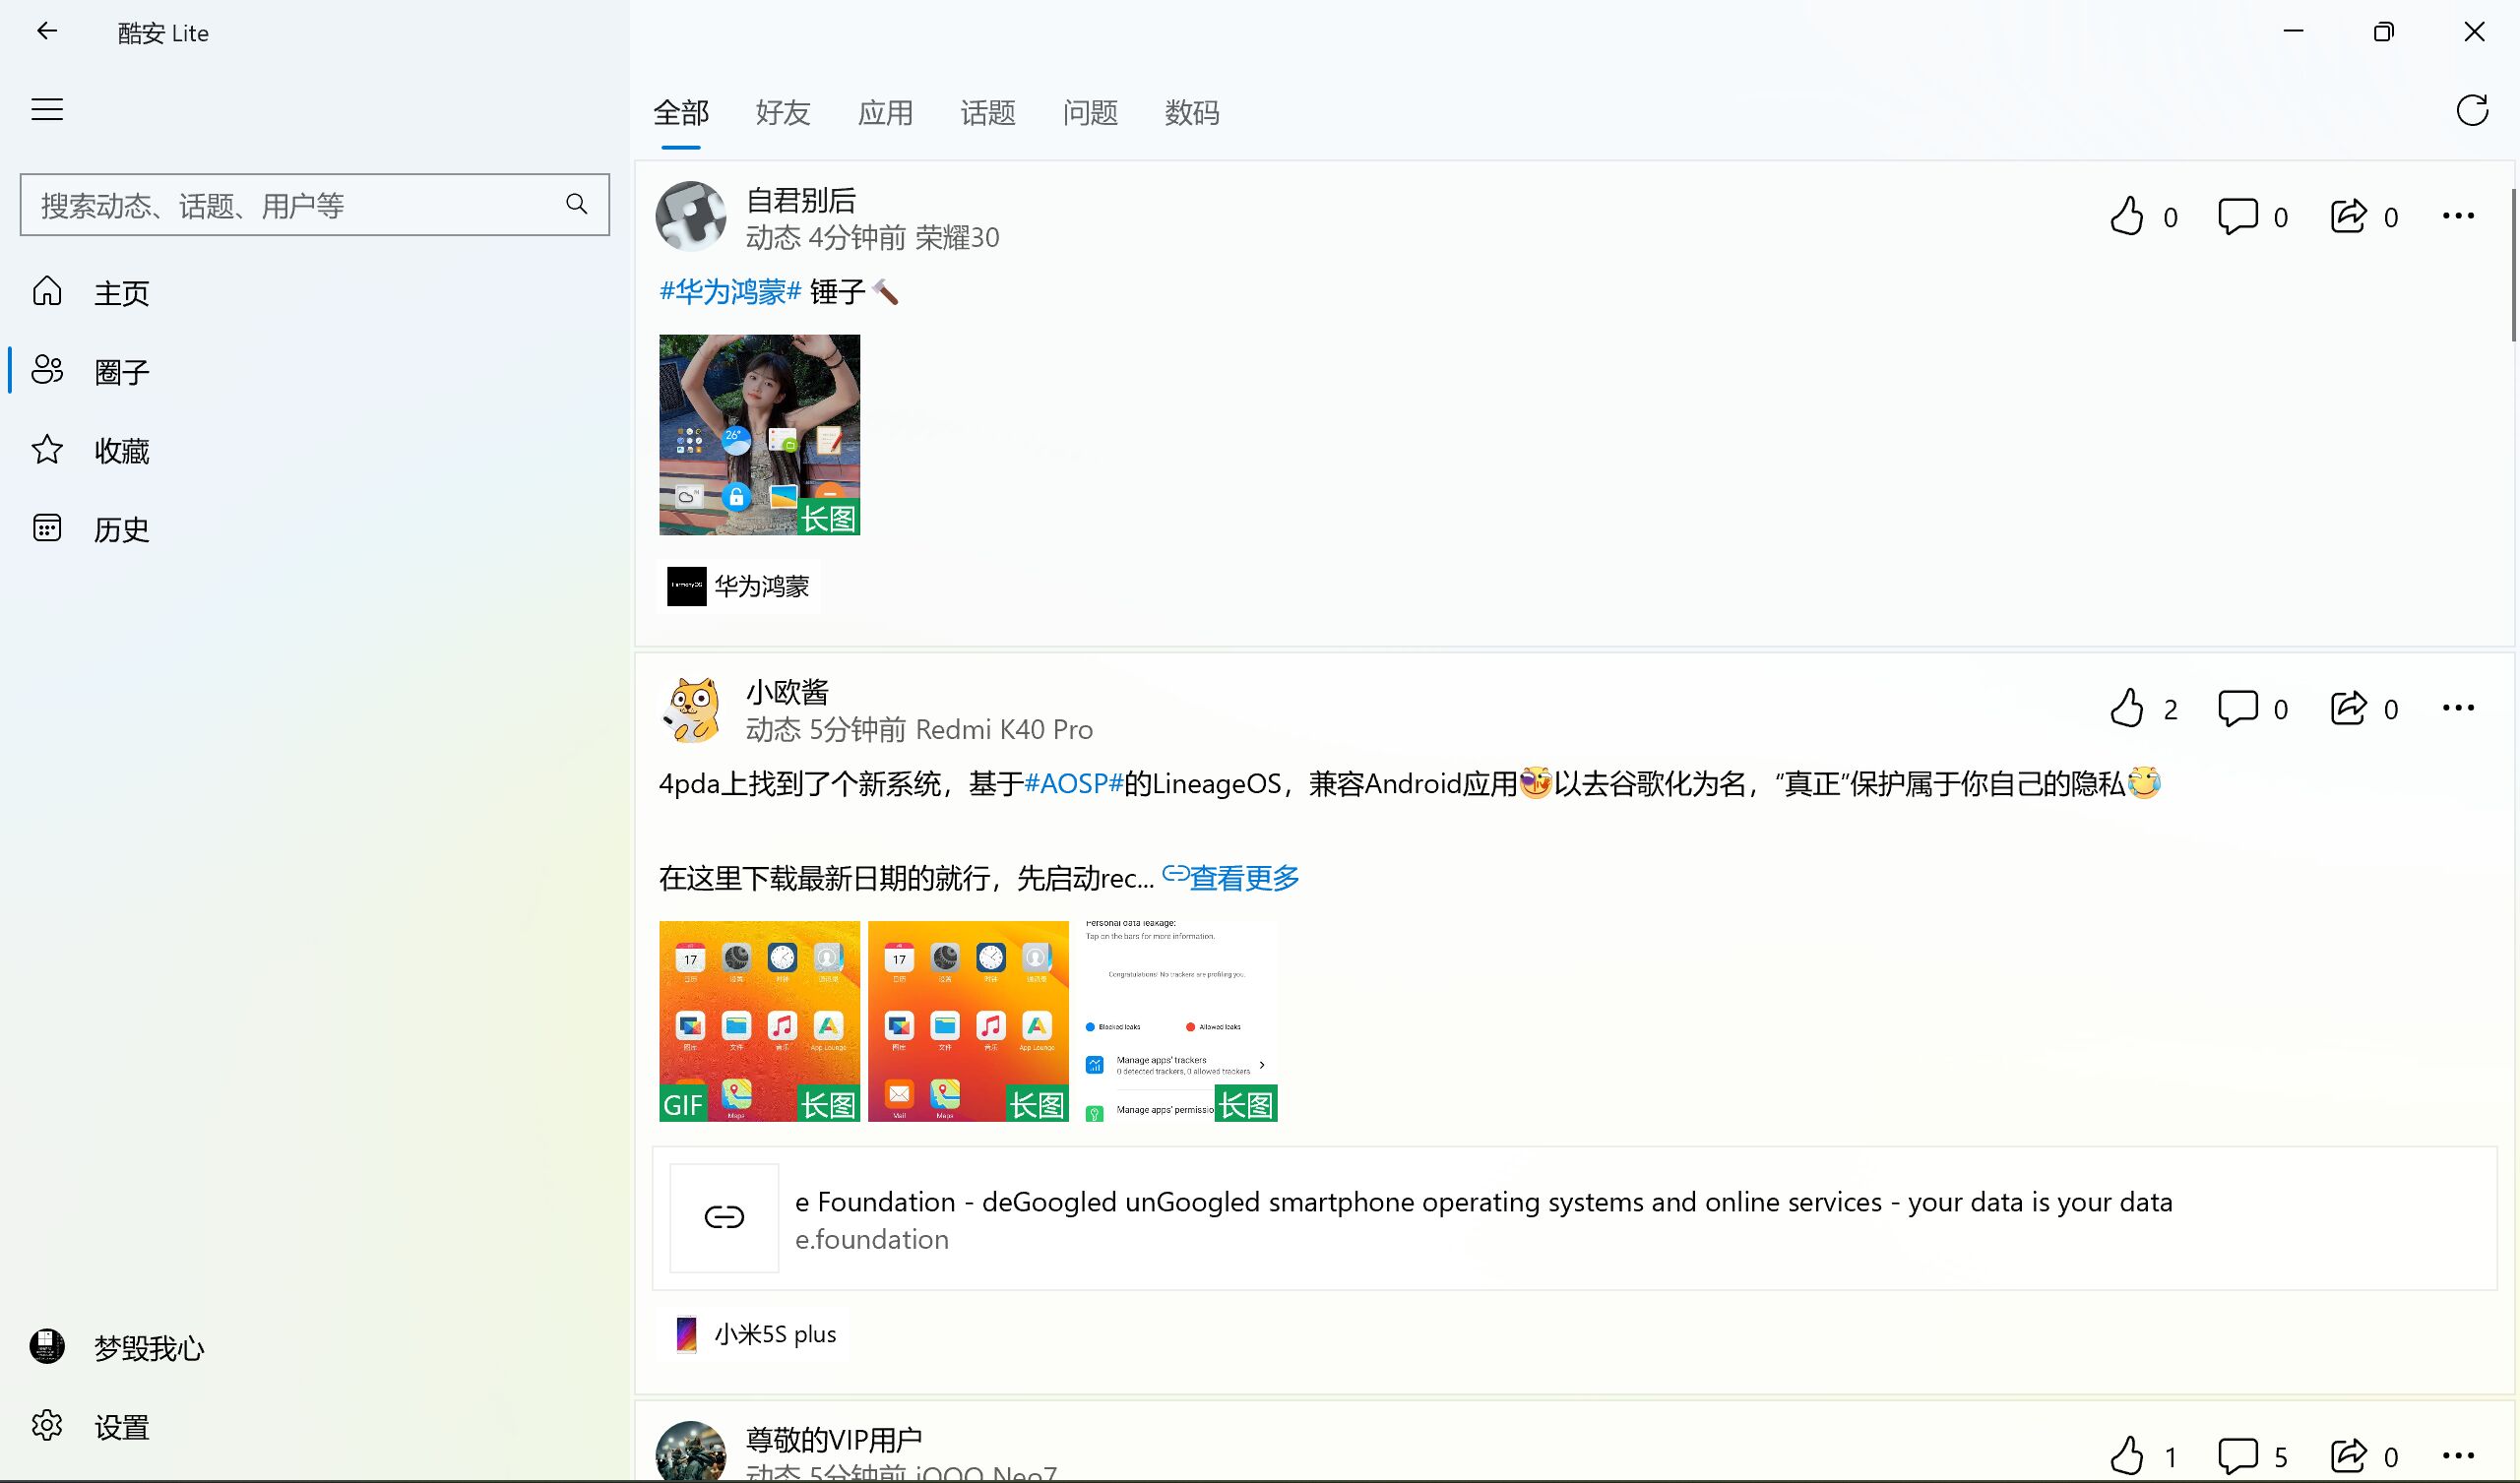The height and width of the screenshot is (1483, 2520).
Task: Open the e.foundation link card
Action: 1574,1218
